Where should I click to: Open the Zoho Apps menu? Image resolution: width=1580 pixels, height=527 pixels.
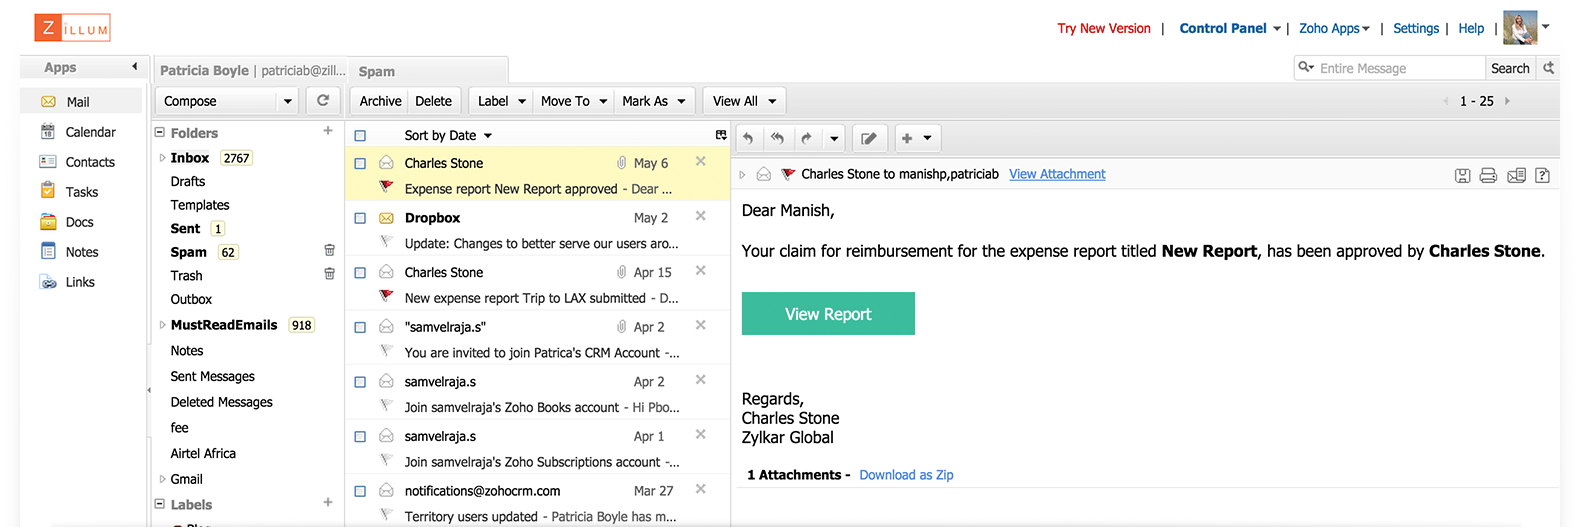[1334, 28]
